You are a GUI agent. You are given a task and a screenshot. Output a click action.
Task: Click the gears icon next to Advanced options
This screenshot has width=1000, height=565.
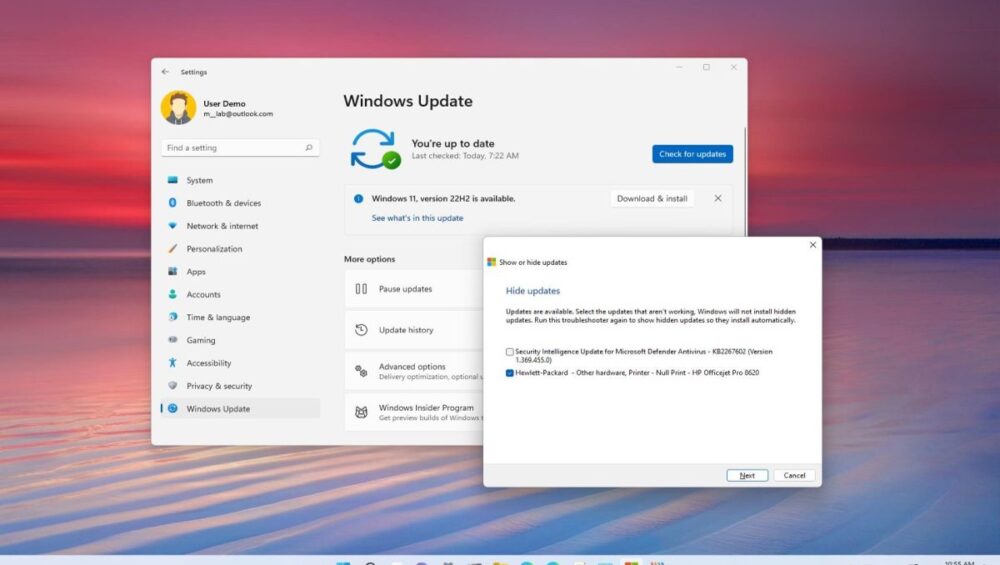(361, 371)
